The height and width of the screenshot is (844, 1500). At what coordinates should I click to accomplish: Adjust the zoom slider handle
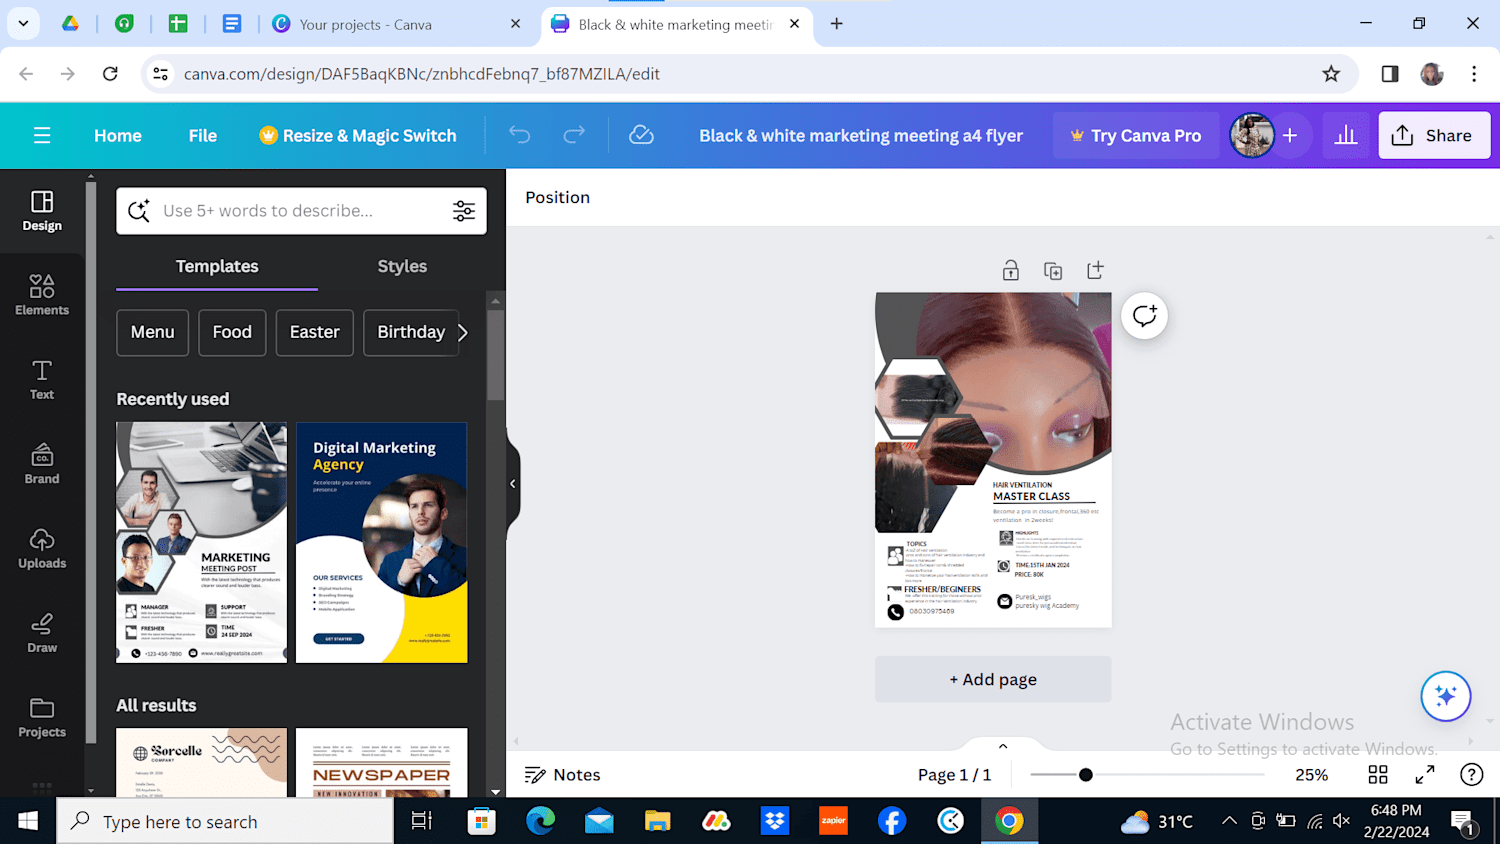point(1086,774)
